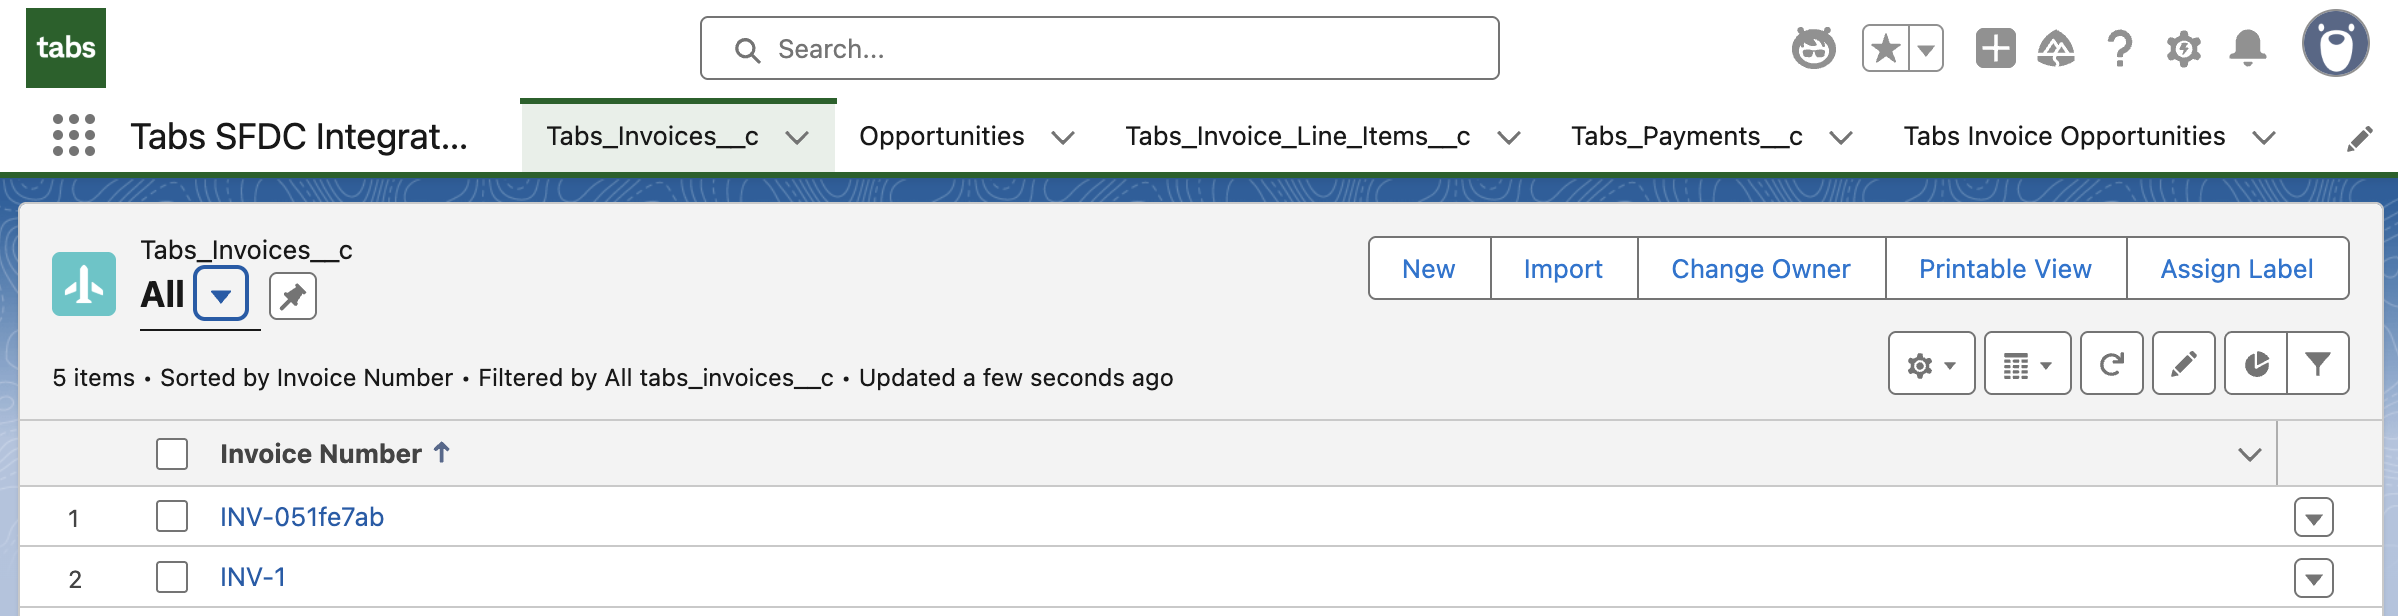The height and width of the screenshot is (616, 2398).
Task: Open the Tabs_Payments__c tab
Action: [1686, 136]
